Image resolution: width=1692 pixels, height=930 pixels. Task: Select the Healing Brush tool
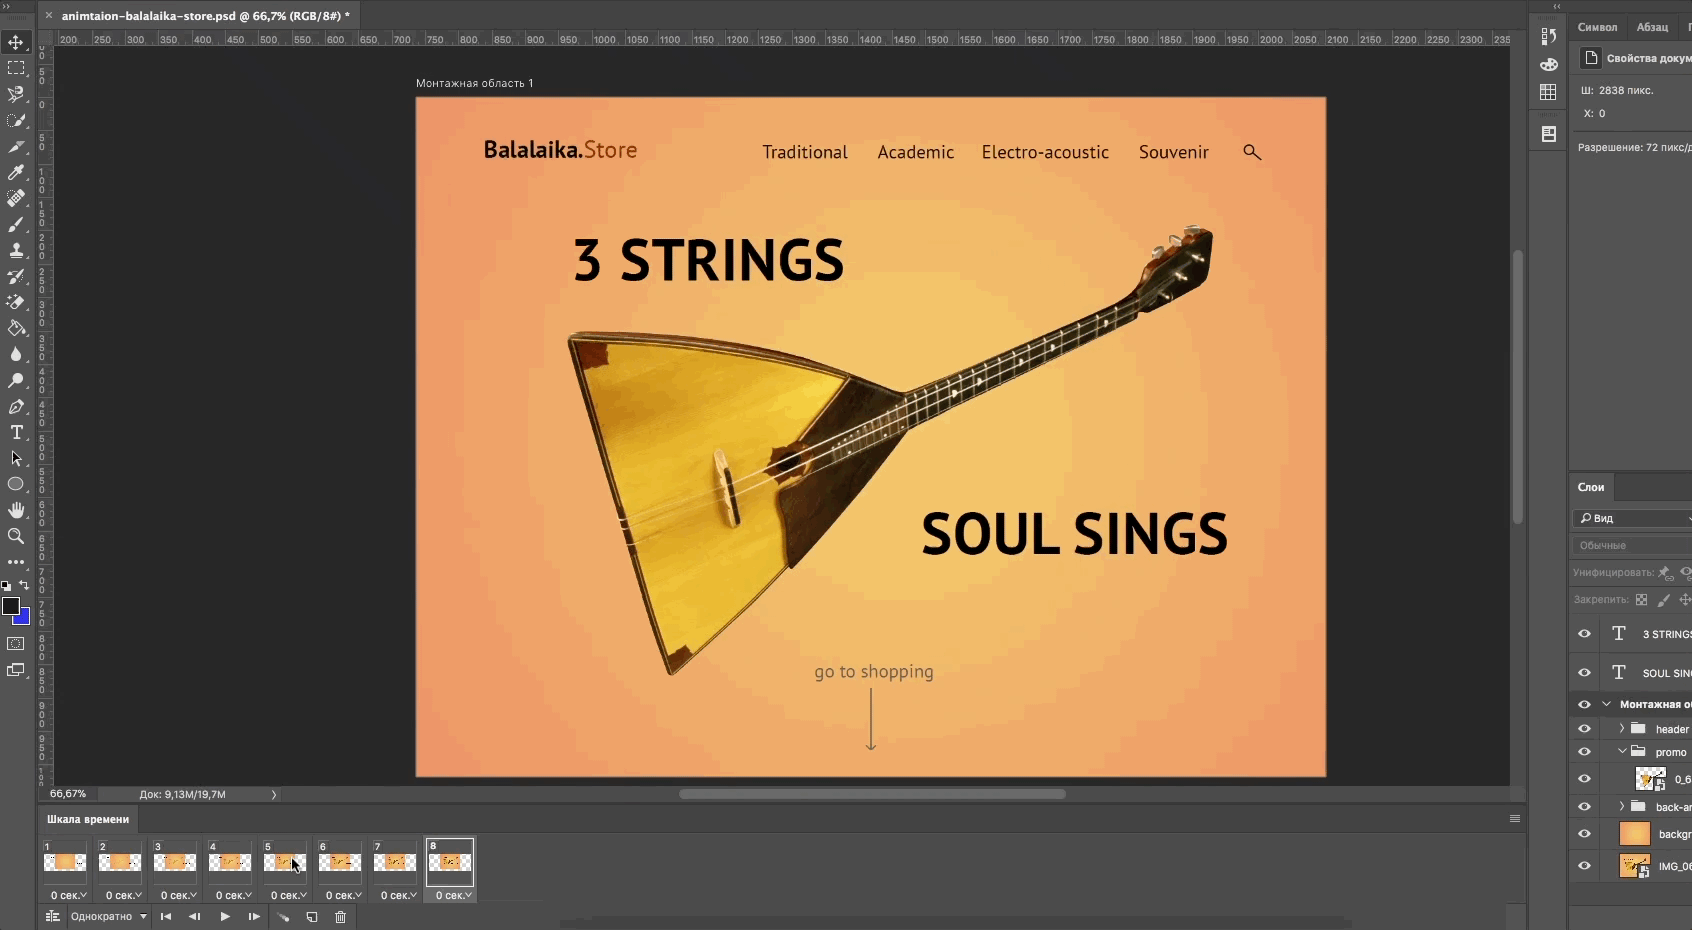click(16, 198)
